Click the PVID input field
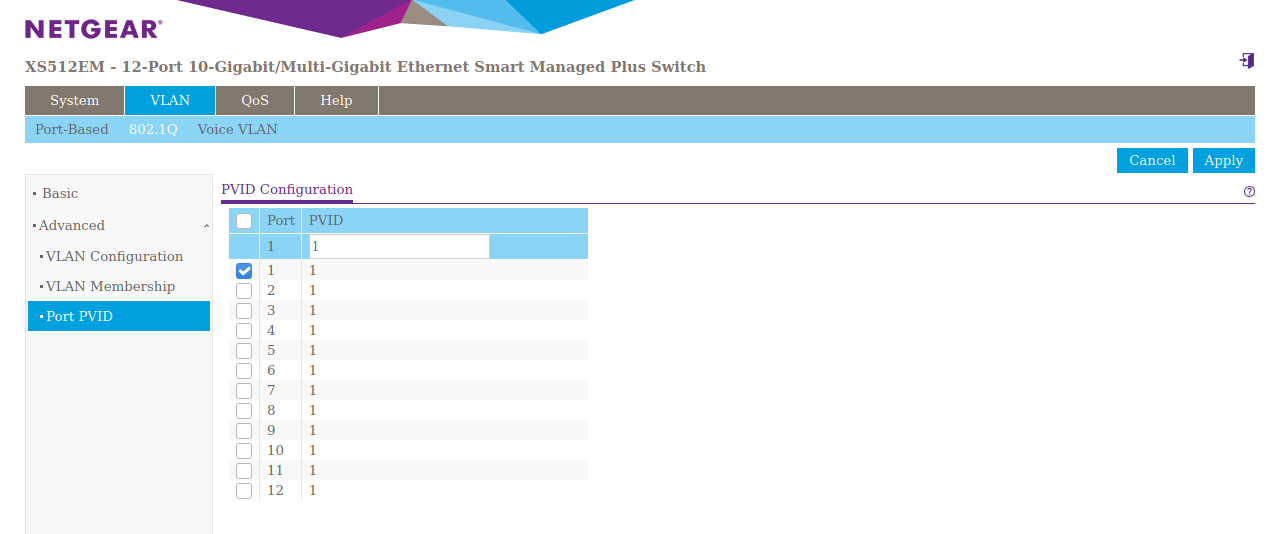This screenshot has width=1280, height=534. click(x=399, y=246)
